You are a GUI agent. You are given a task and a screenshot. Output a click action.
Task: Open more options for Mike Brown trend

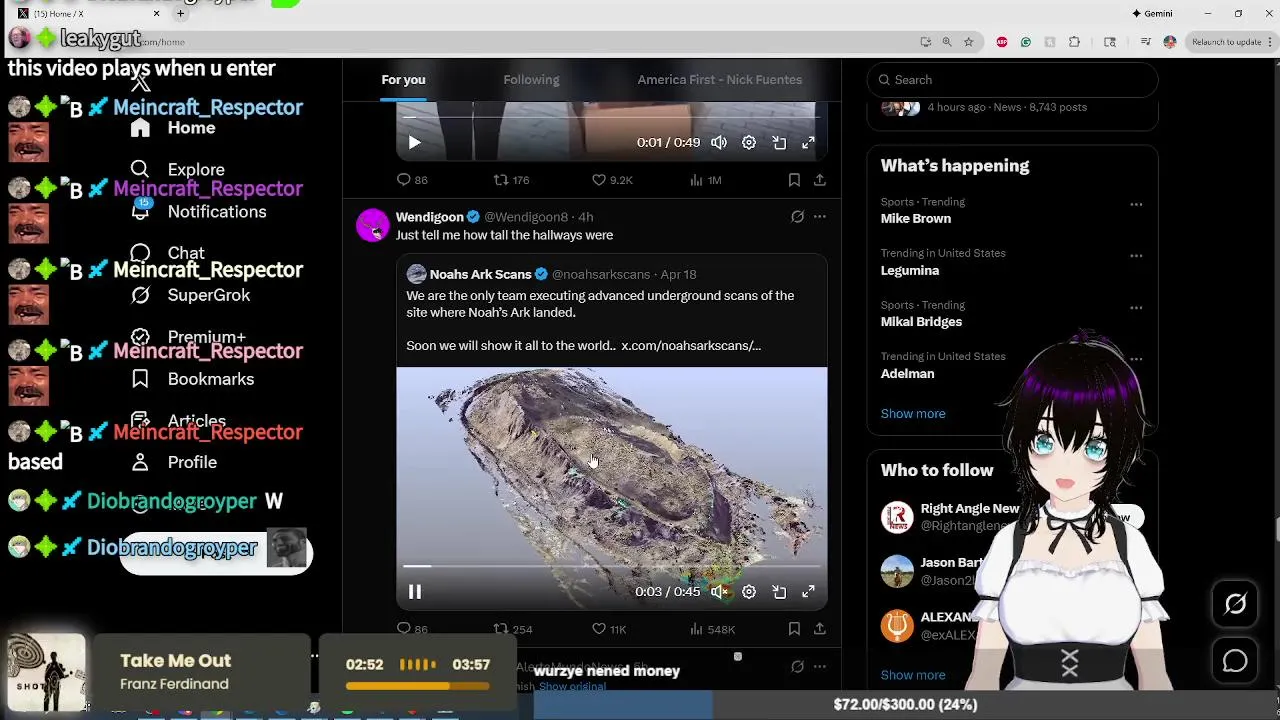[x=1136, y=205]
